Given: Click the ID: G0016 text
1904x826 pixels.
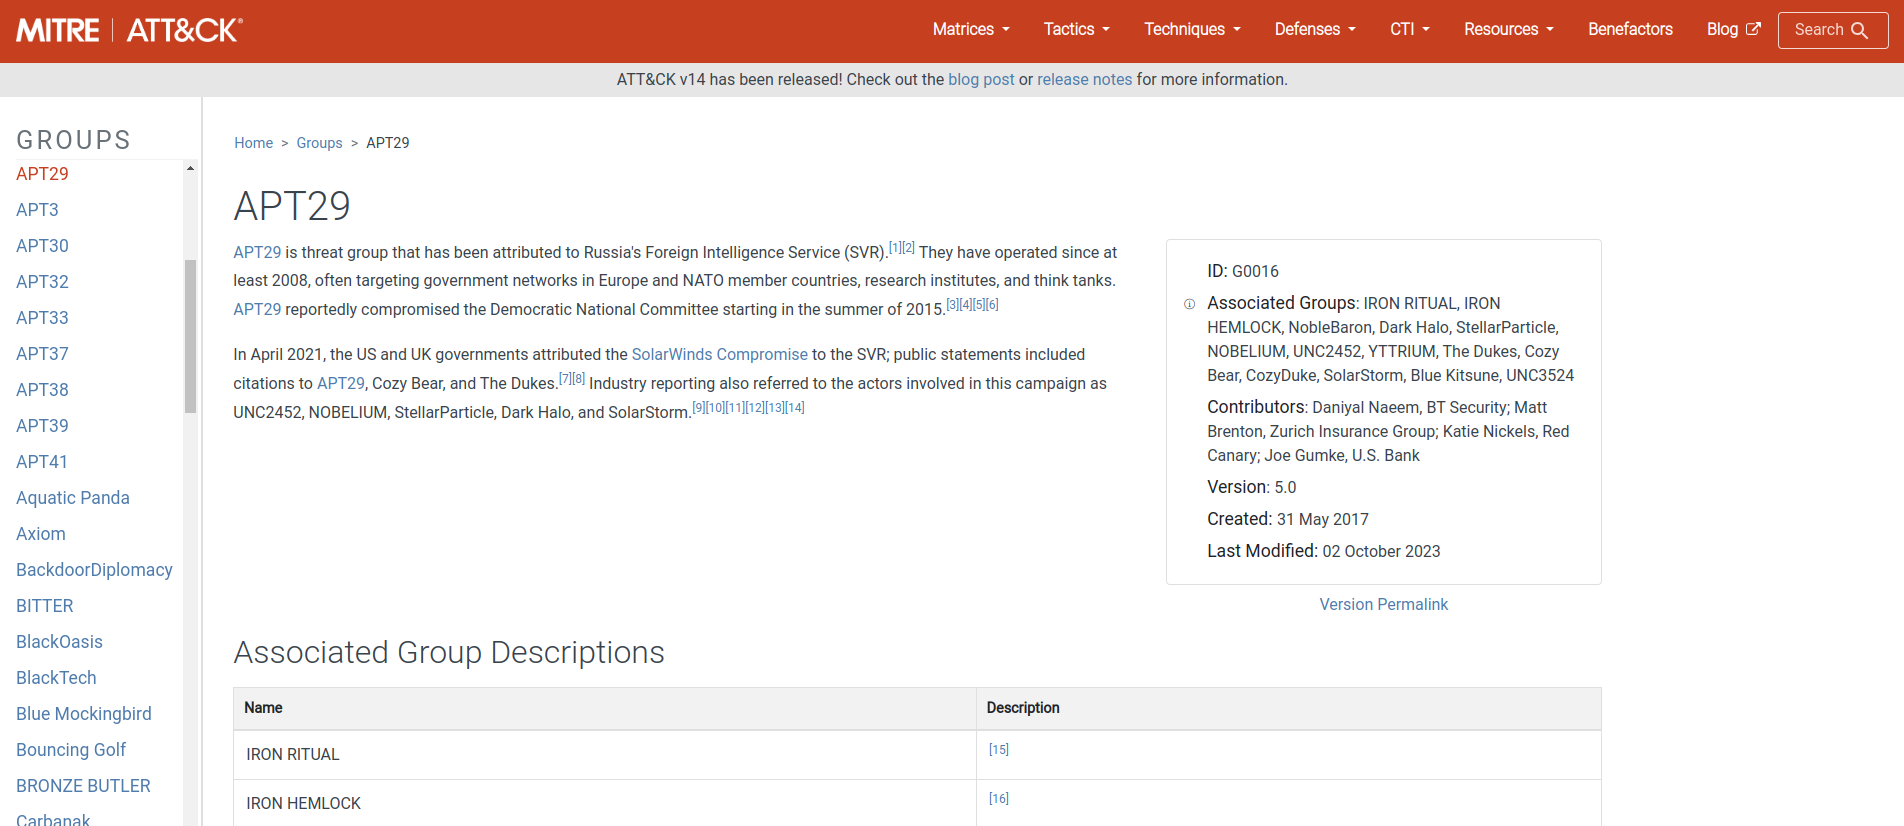Looking at the screenshot, I should coord(1243,272).
